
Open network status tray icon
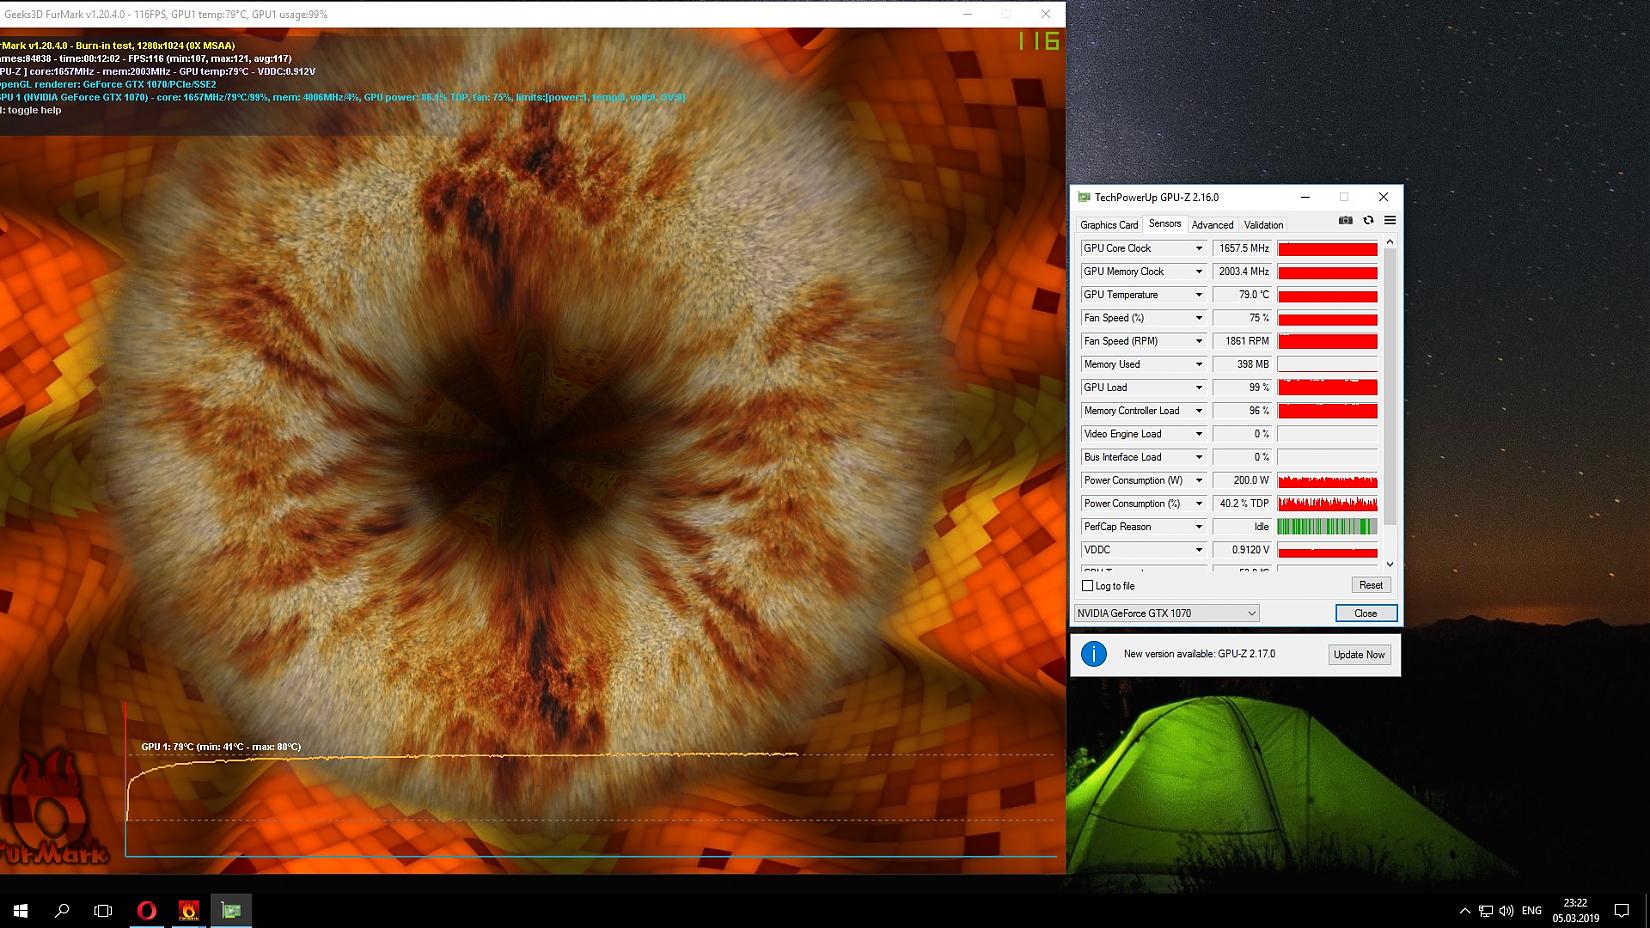(1486, 911)
